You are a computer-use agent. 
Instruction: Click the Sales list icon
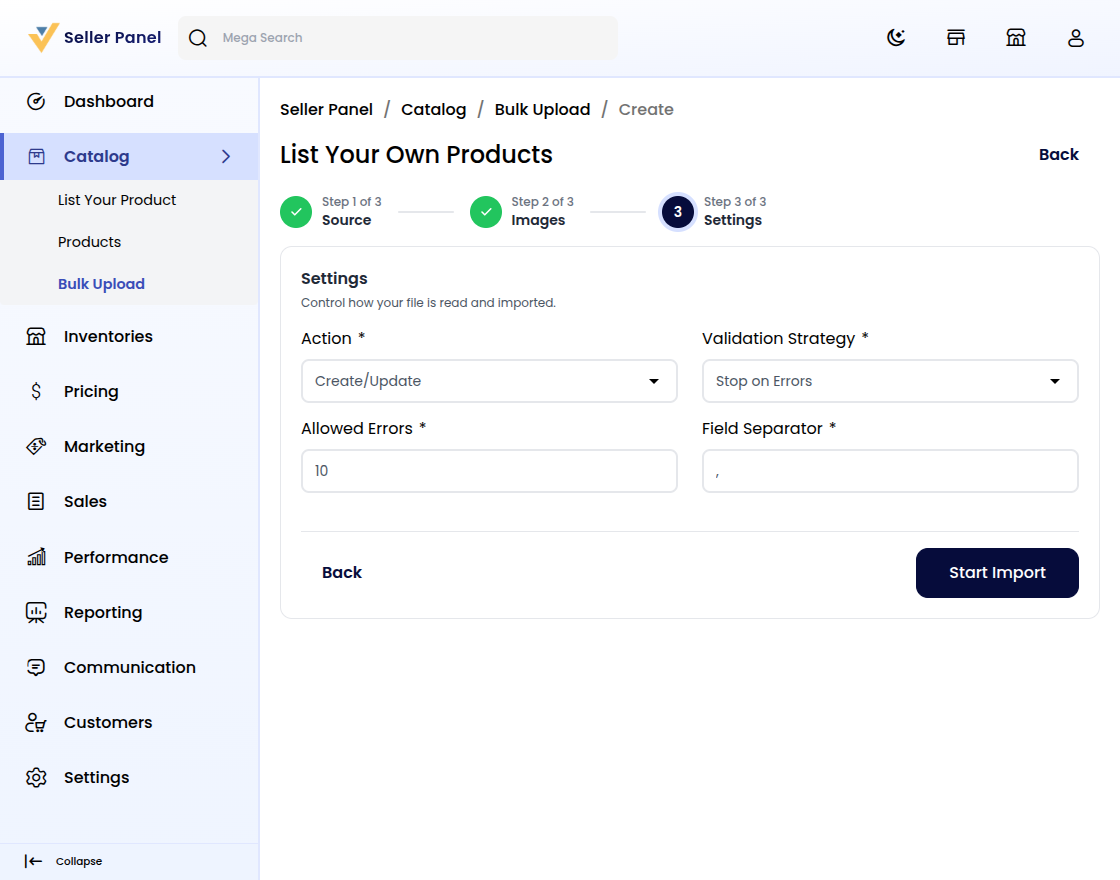[36, 501]
